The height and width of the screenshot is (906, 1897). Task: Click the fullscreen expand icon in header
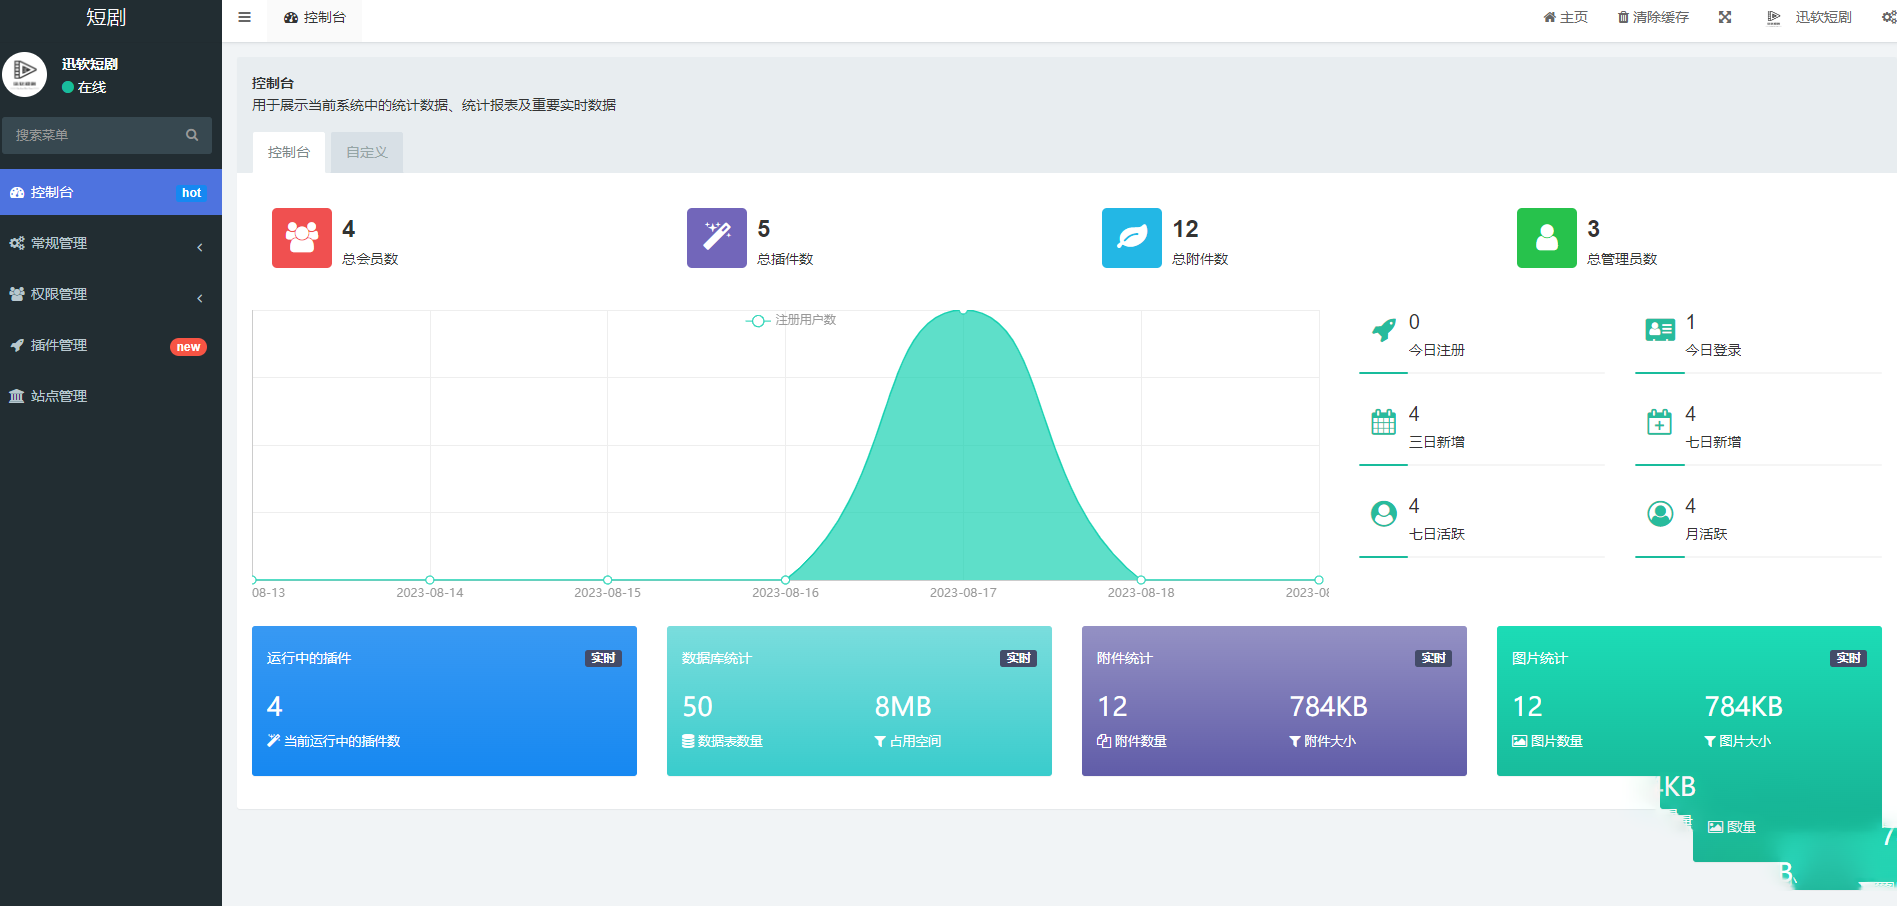(x=1725, y=17)
